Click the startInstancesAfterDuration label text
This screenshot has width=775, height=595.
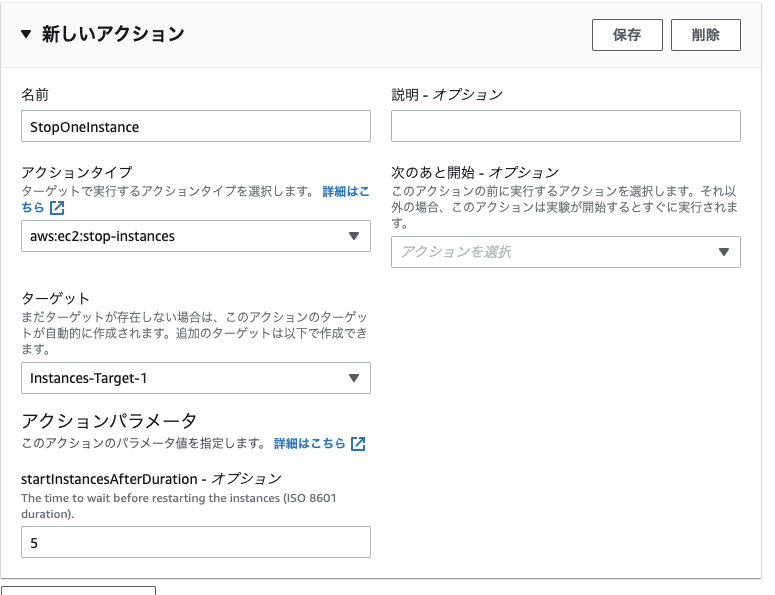(x=109, y=479)
